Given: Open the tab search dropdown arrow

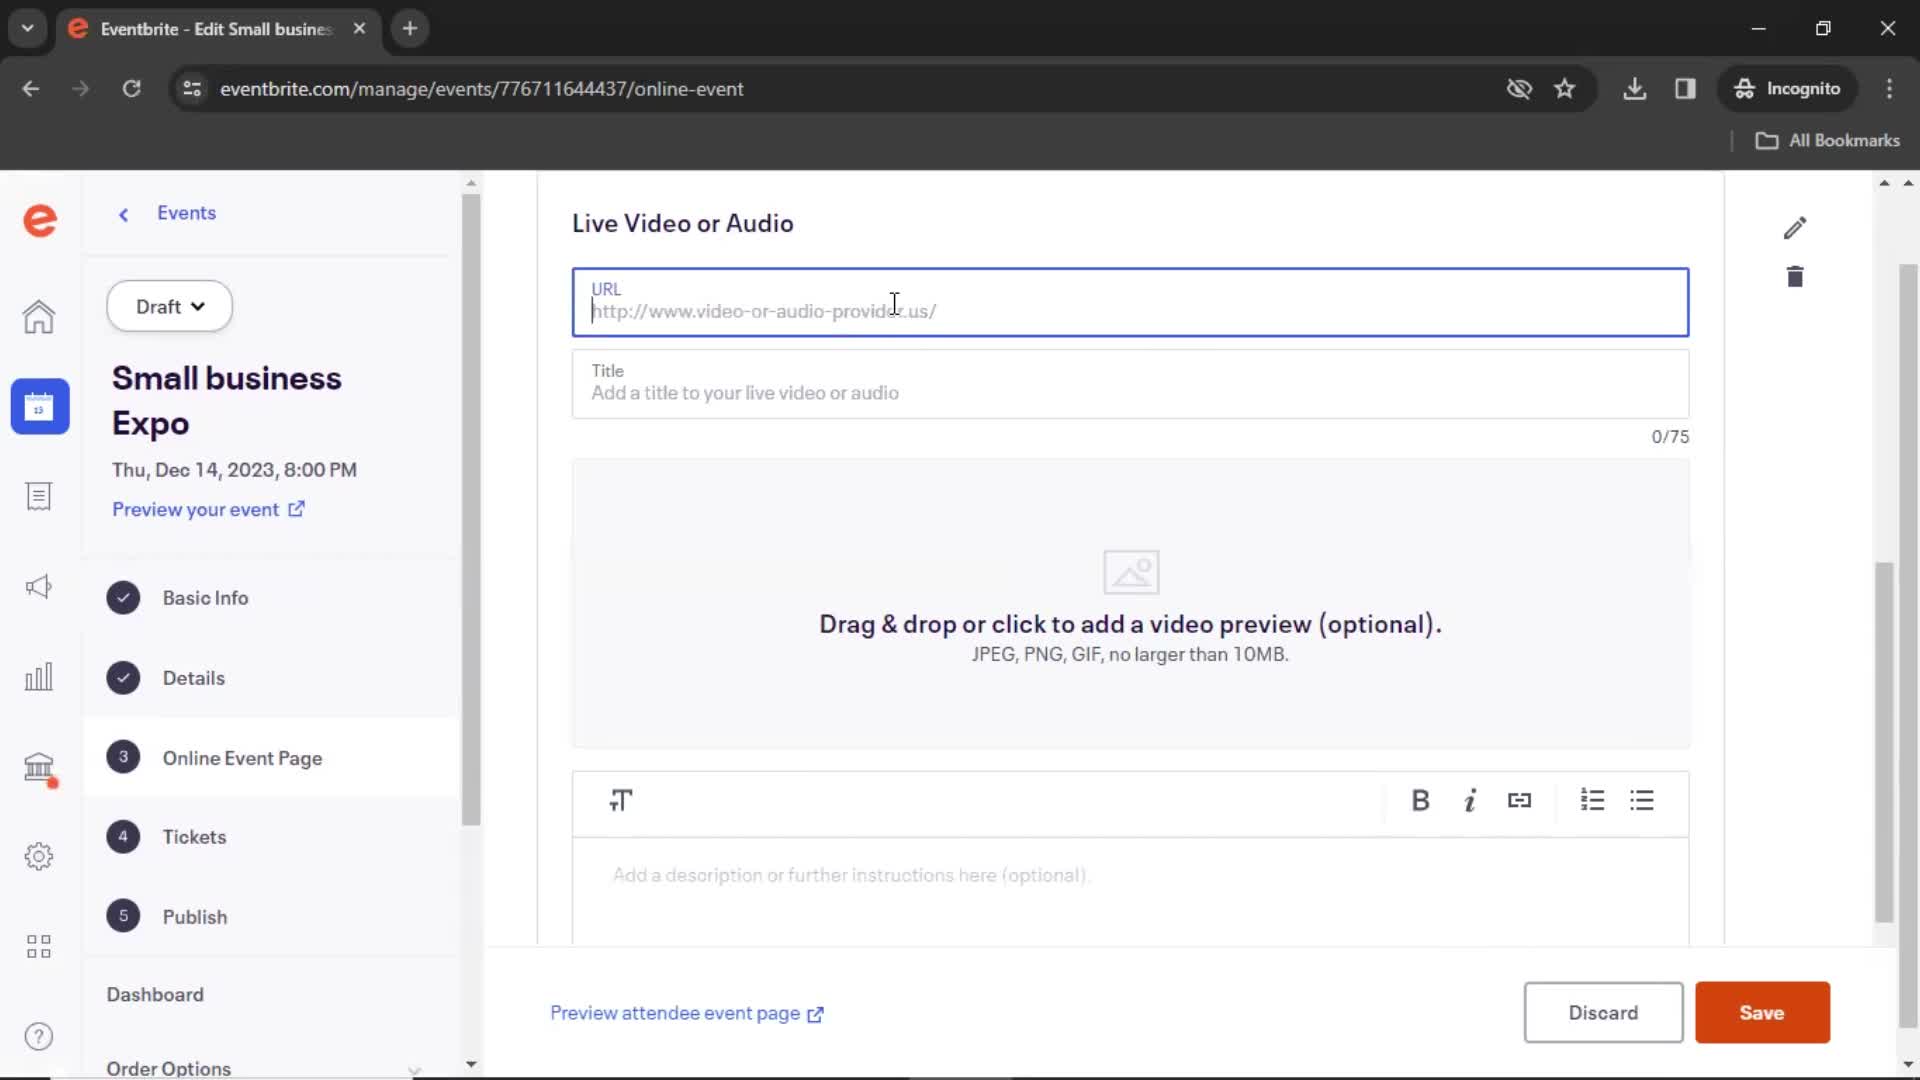Looking at the screenshot, I should coord(28,28).
